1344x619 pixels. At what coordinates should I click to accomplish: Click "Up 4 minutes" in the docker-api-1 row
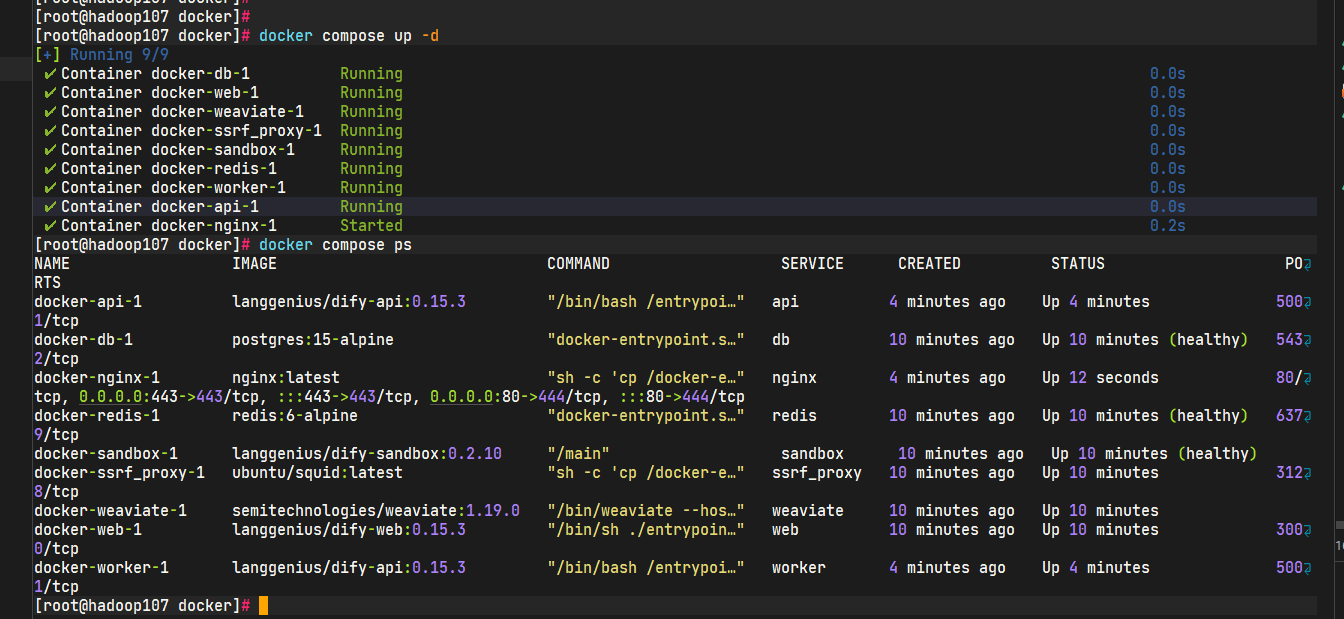pyautogui.click(x=1096, y=302)
